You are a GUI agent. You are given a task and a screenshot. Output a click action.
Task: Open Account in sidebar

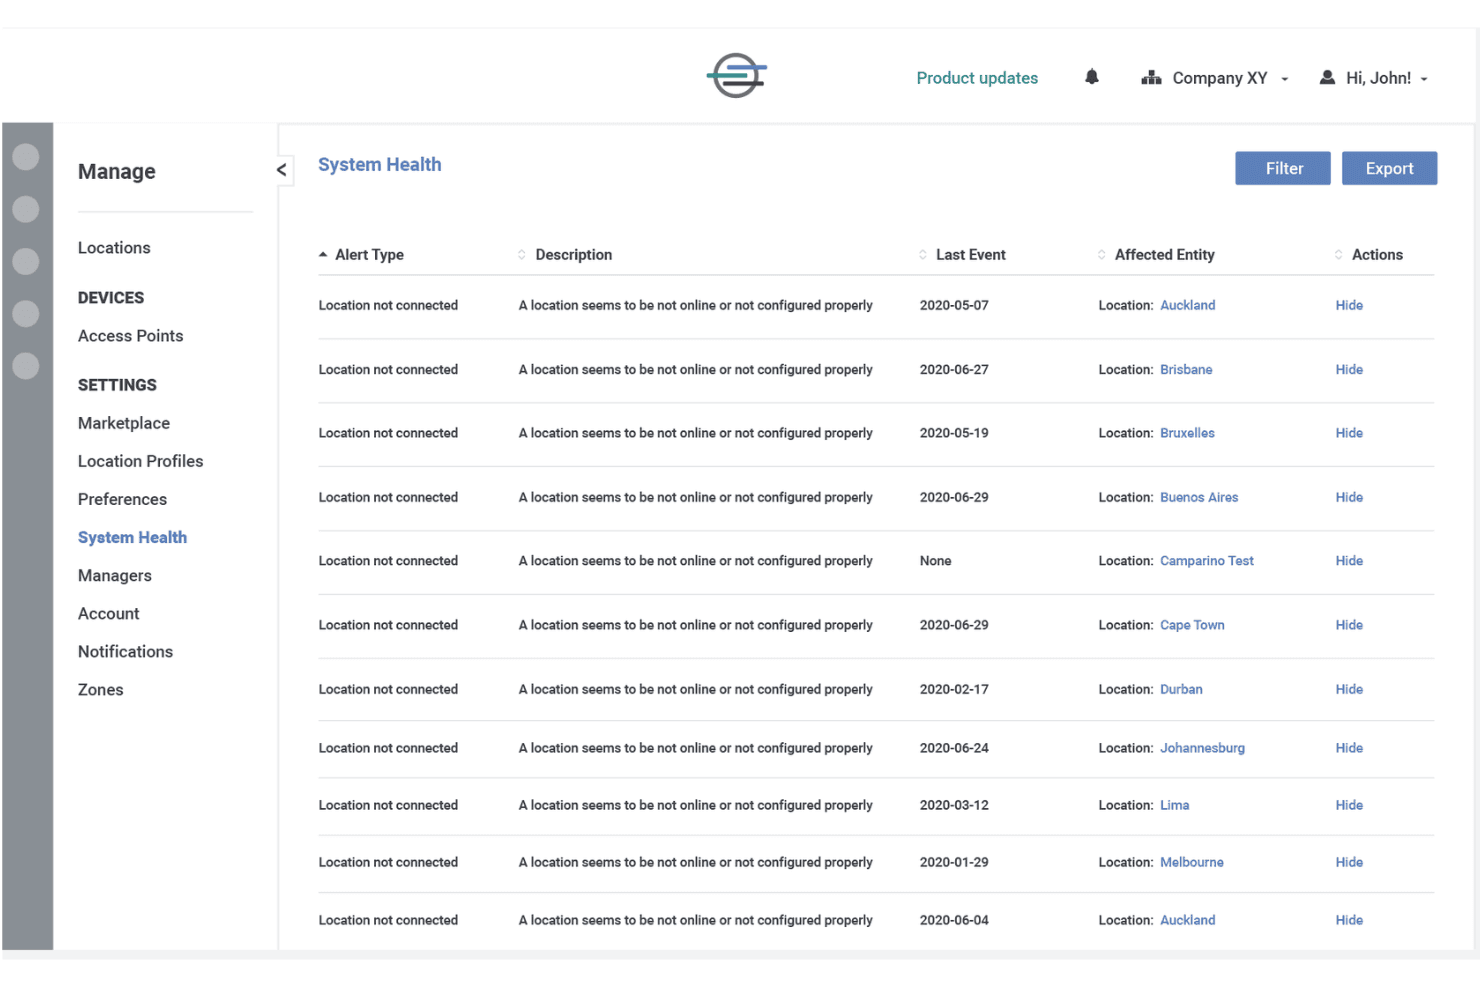[x=109, y=613]
